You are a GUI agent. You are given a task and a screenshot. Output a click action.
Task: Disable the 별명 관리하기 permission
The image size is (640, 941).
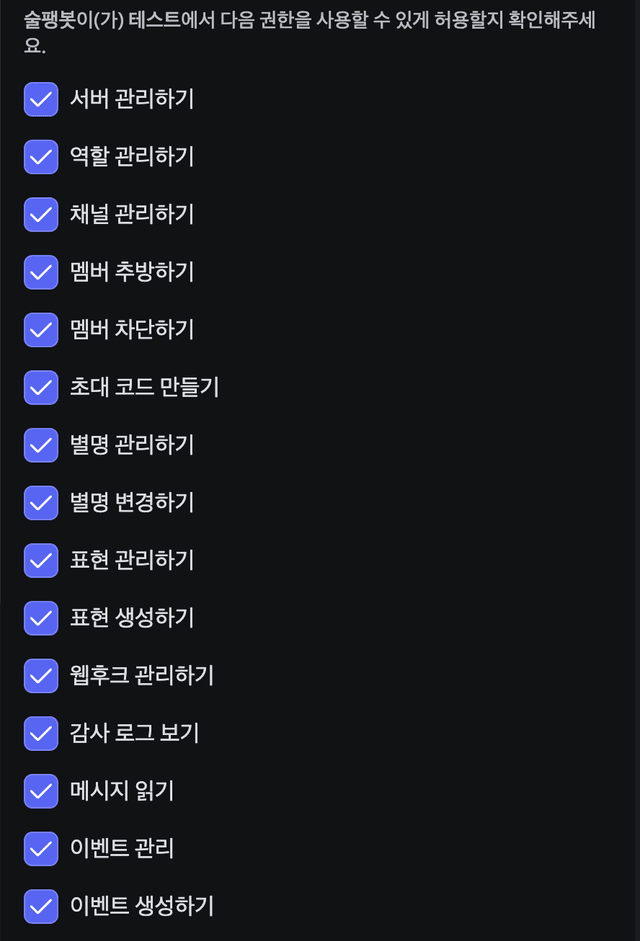tap(41, 445)
